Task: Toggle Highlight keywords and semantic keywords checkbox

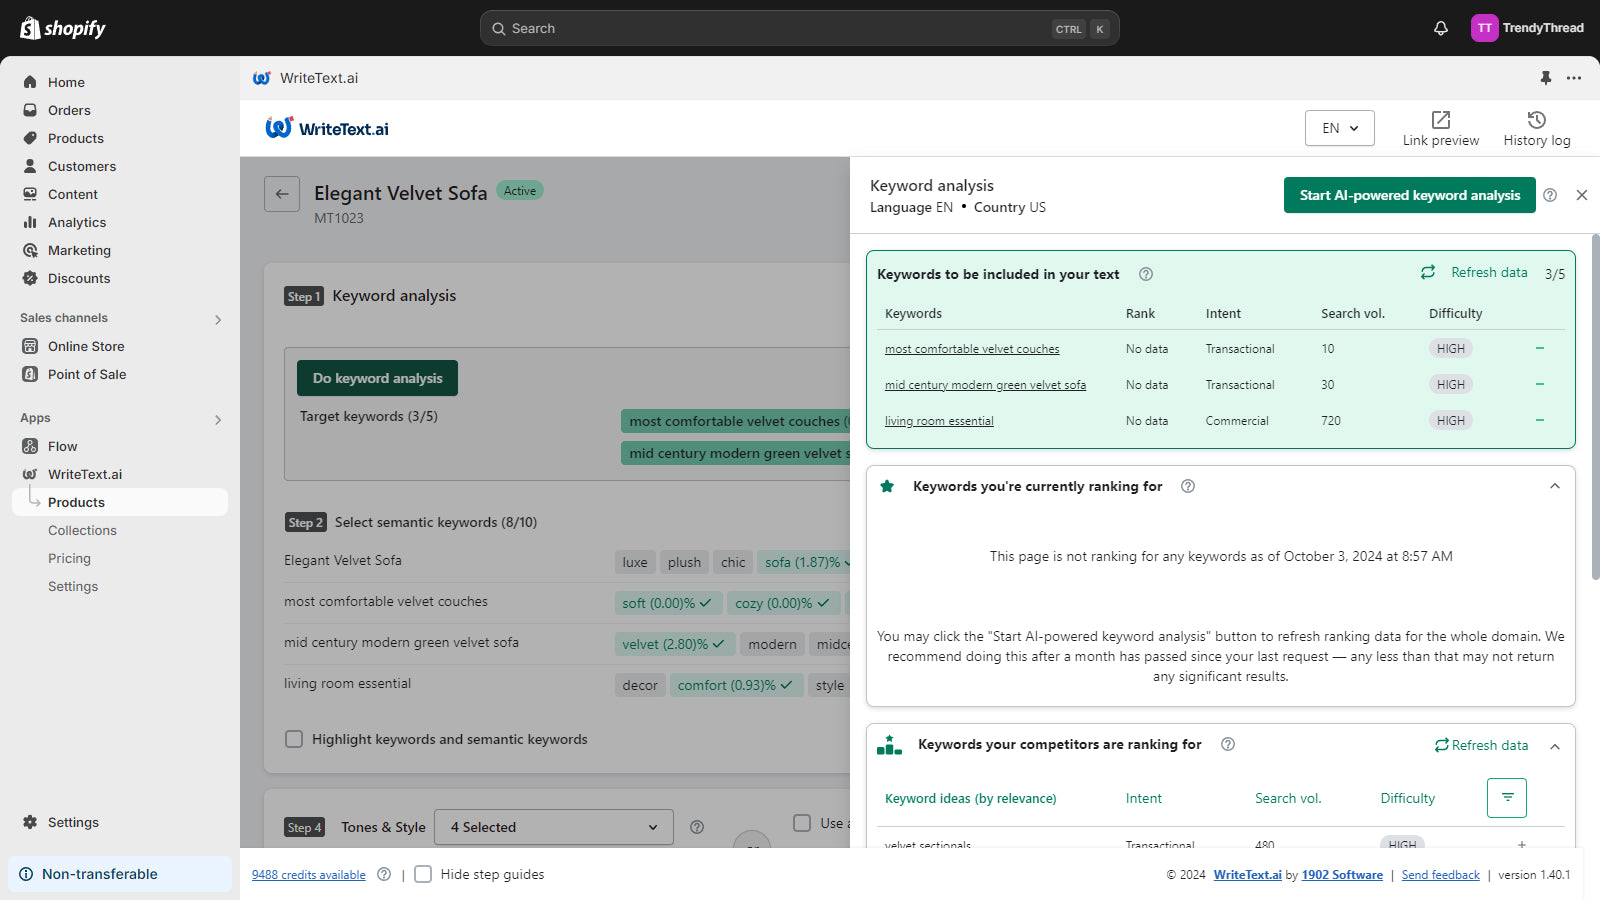Action: point(294,739)
